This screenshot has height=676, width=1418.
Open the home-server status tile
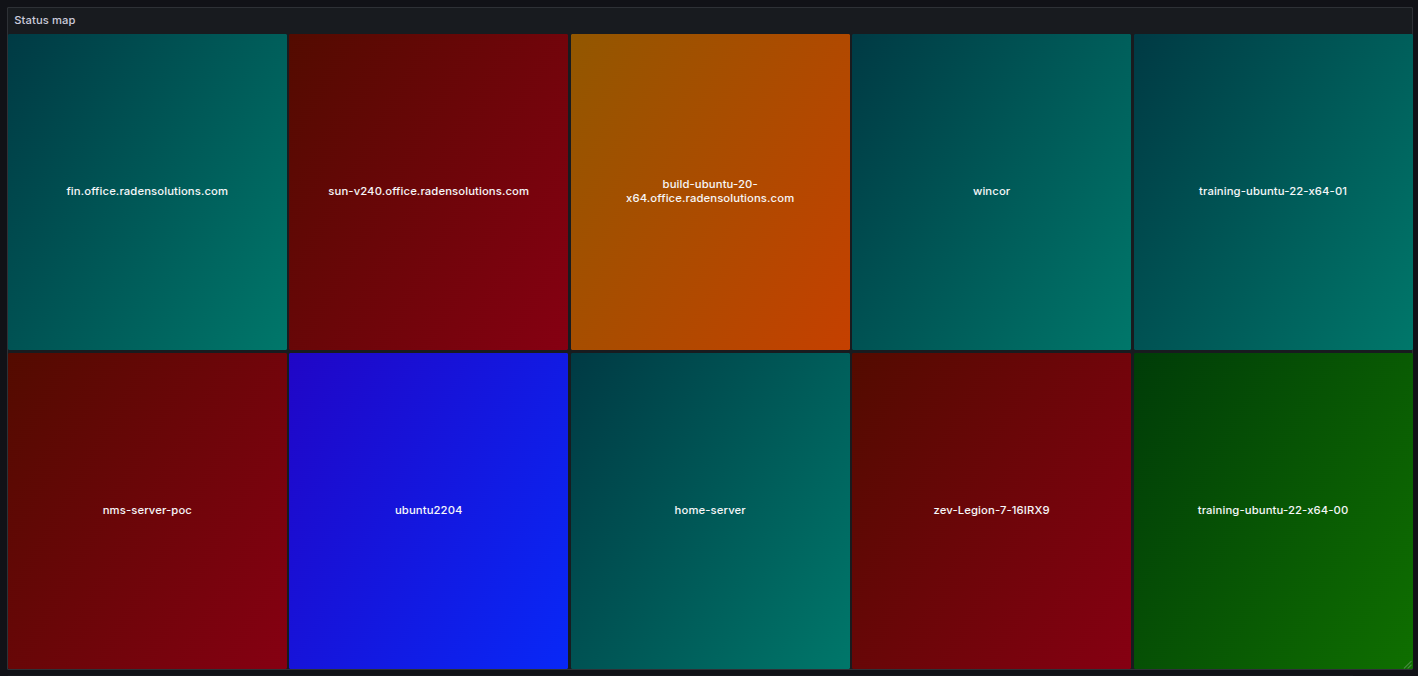(710, 511)
